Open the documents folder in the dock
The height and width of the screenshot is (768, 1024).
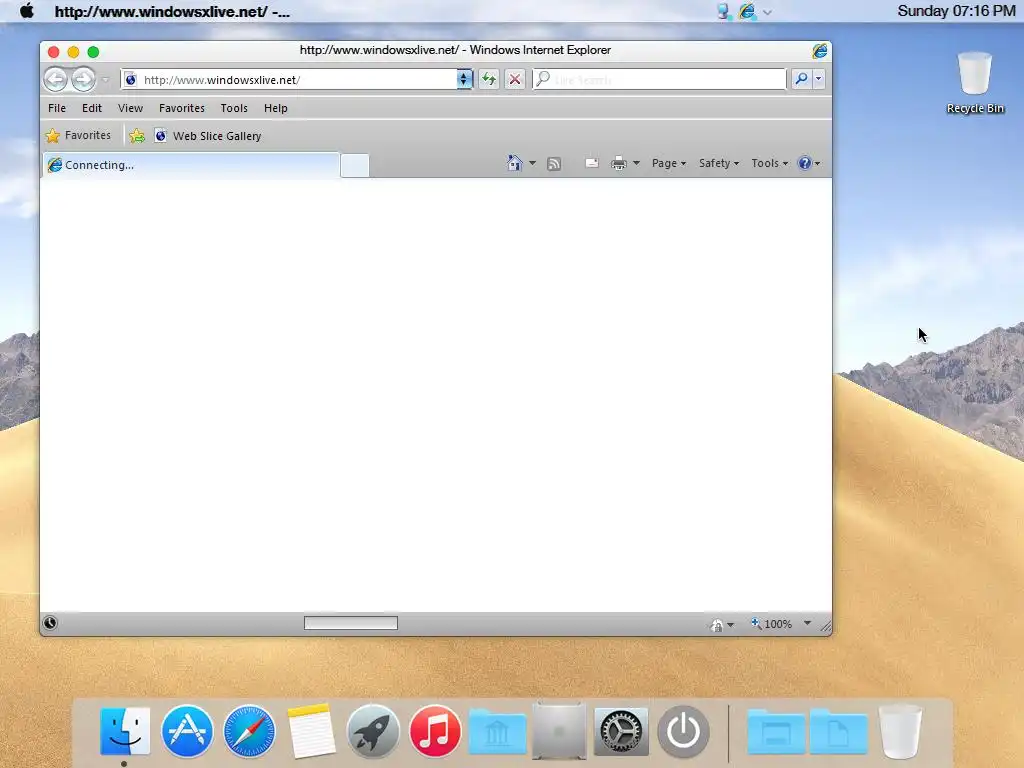coord(839,731)
